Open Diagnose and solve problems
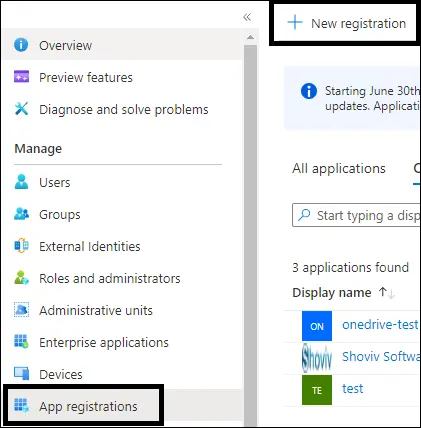The height and width of the screenshot is (428, 421). coord(123,109)
